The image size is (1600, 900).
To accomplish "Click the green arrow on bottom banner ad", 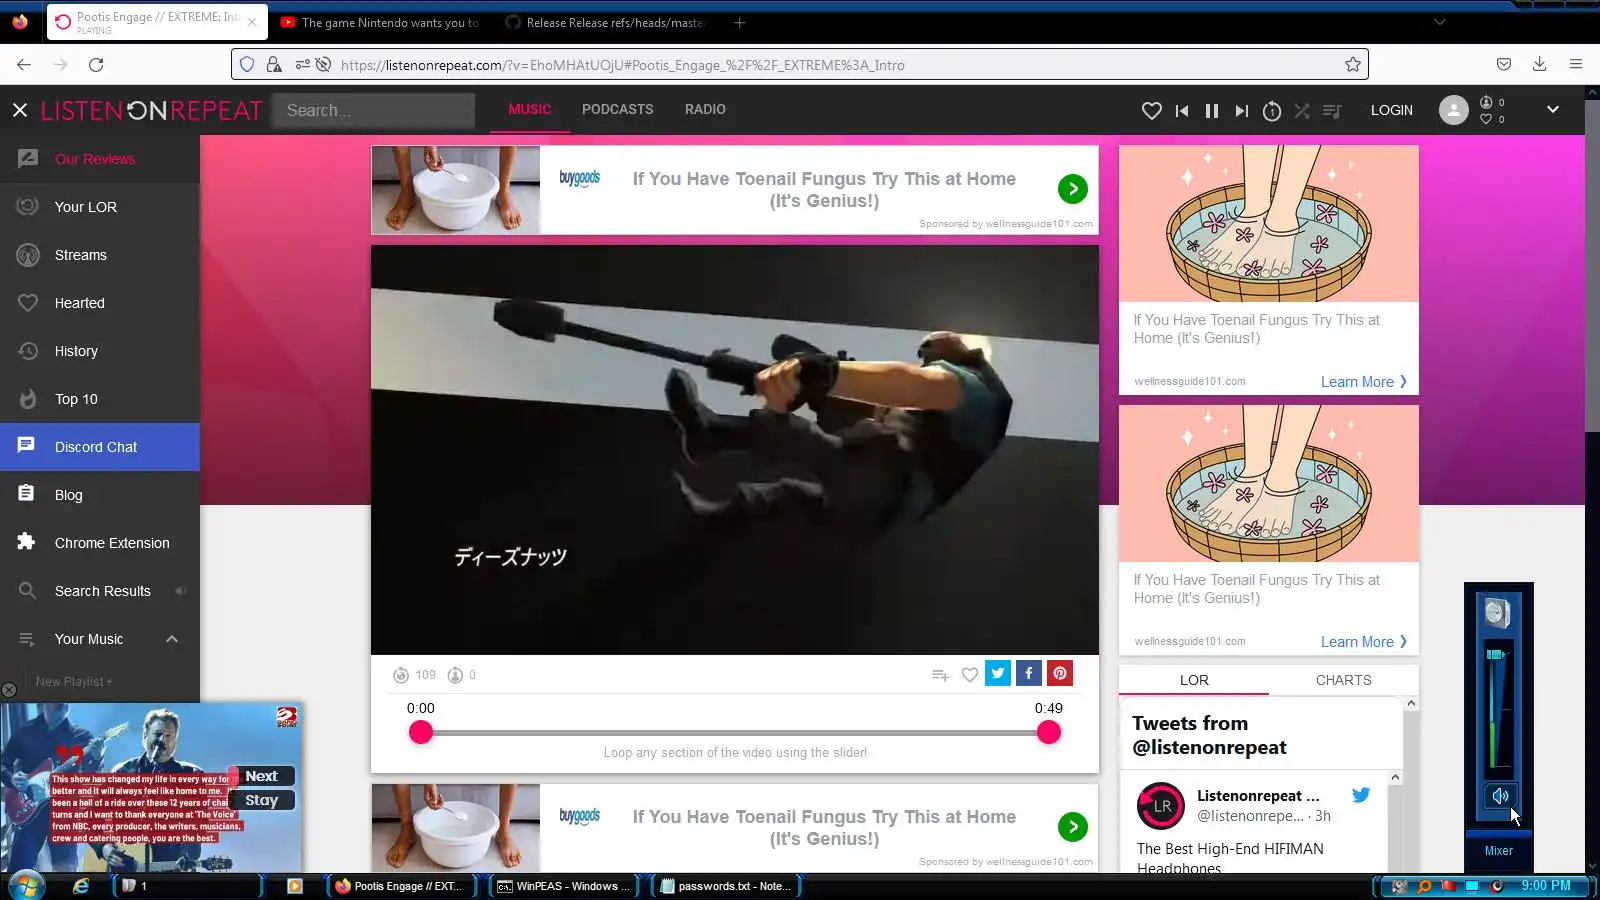I will tap(1073, 827).
